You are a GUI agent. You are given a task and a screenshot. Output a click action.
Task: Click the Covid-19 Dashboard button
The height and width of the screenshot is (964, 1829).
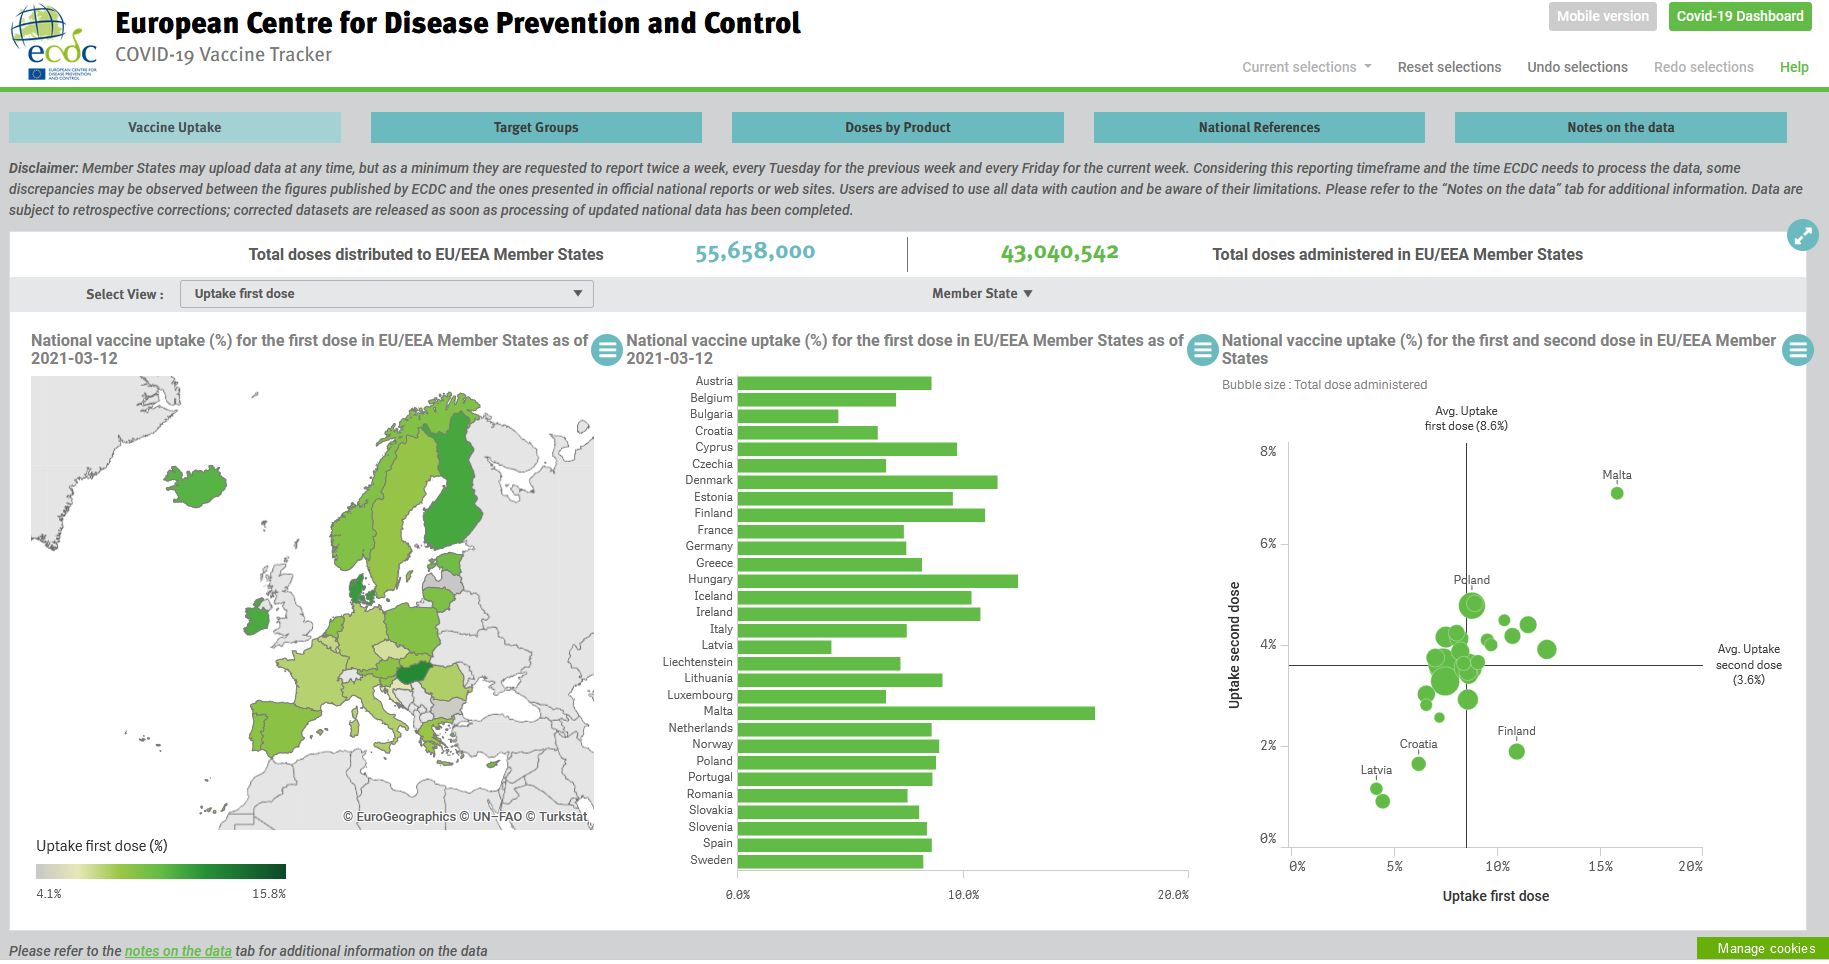(1740, 16)
